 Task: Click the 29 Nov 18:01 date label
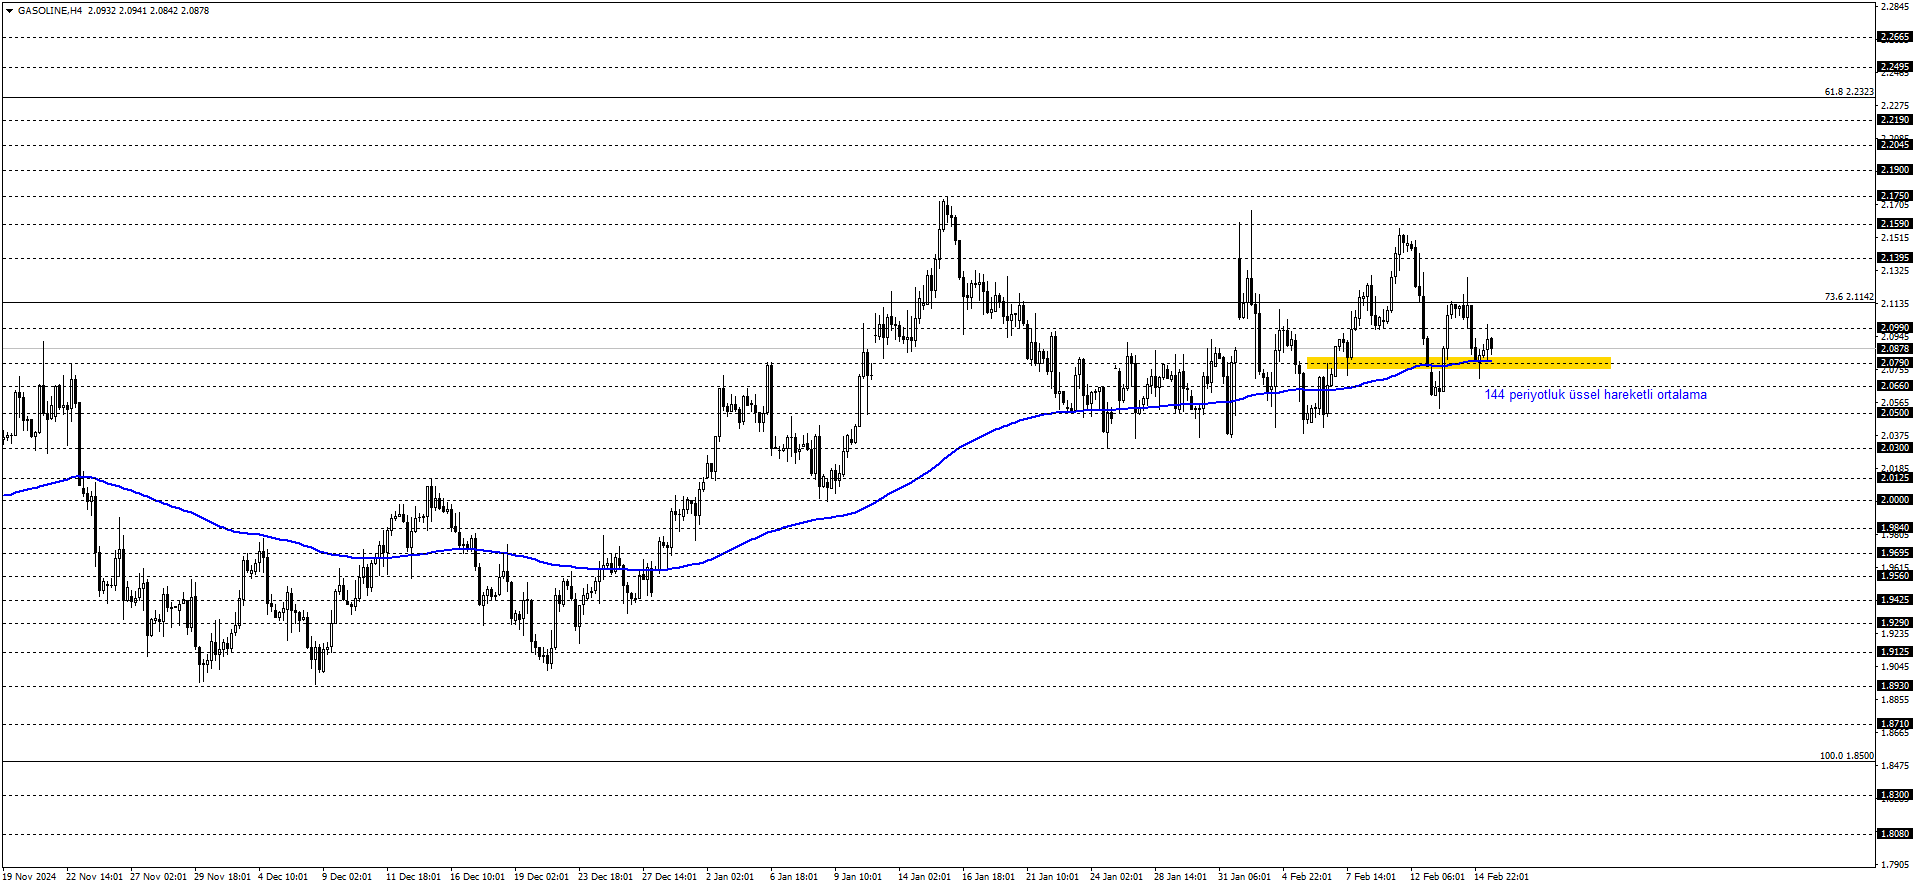point(222,877)
